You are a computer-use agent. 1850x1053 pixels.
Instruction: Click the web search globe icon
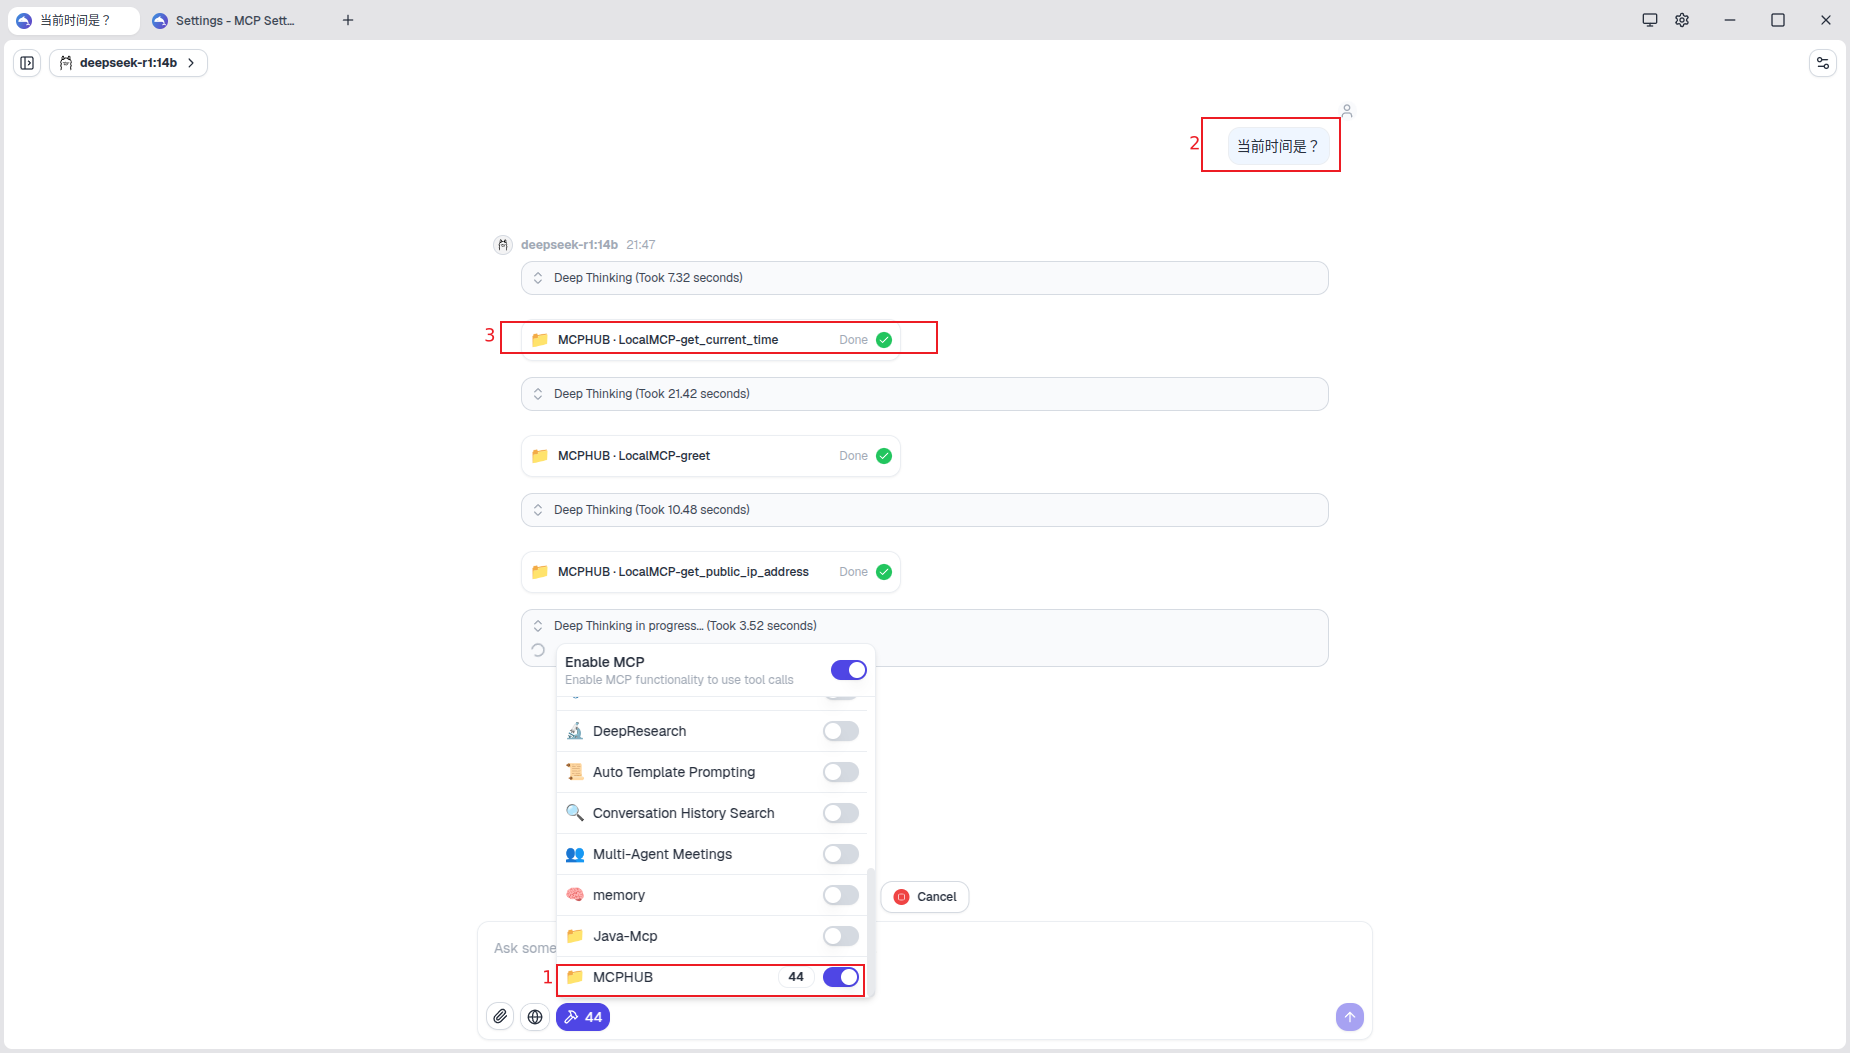coord(535,1017)
